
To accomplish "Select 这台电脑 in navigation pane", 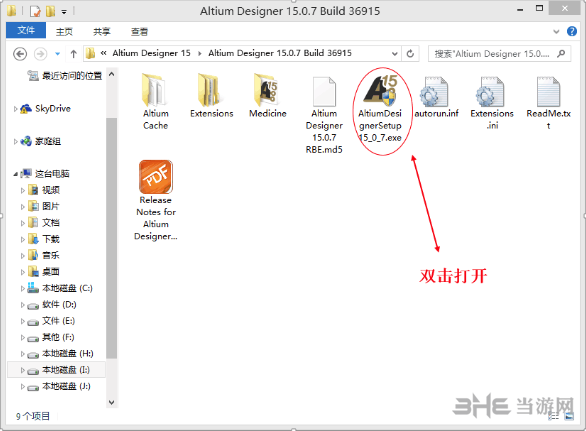I will point(45,174).
